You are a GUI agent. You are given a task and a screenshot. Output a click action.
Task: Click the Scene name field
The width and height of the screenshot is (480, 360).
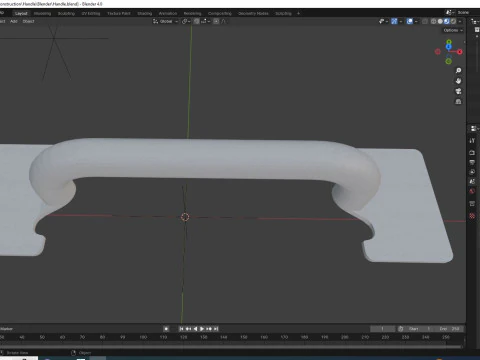pos(468,13)
